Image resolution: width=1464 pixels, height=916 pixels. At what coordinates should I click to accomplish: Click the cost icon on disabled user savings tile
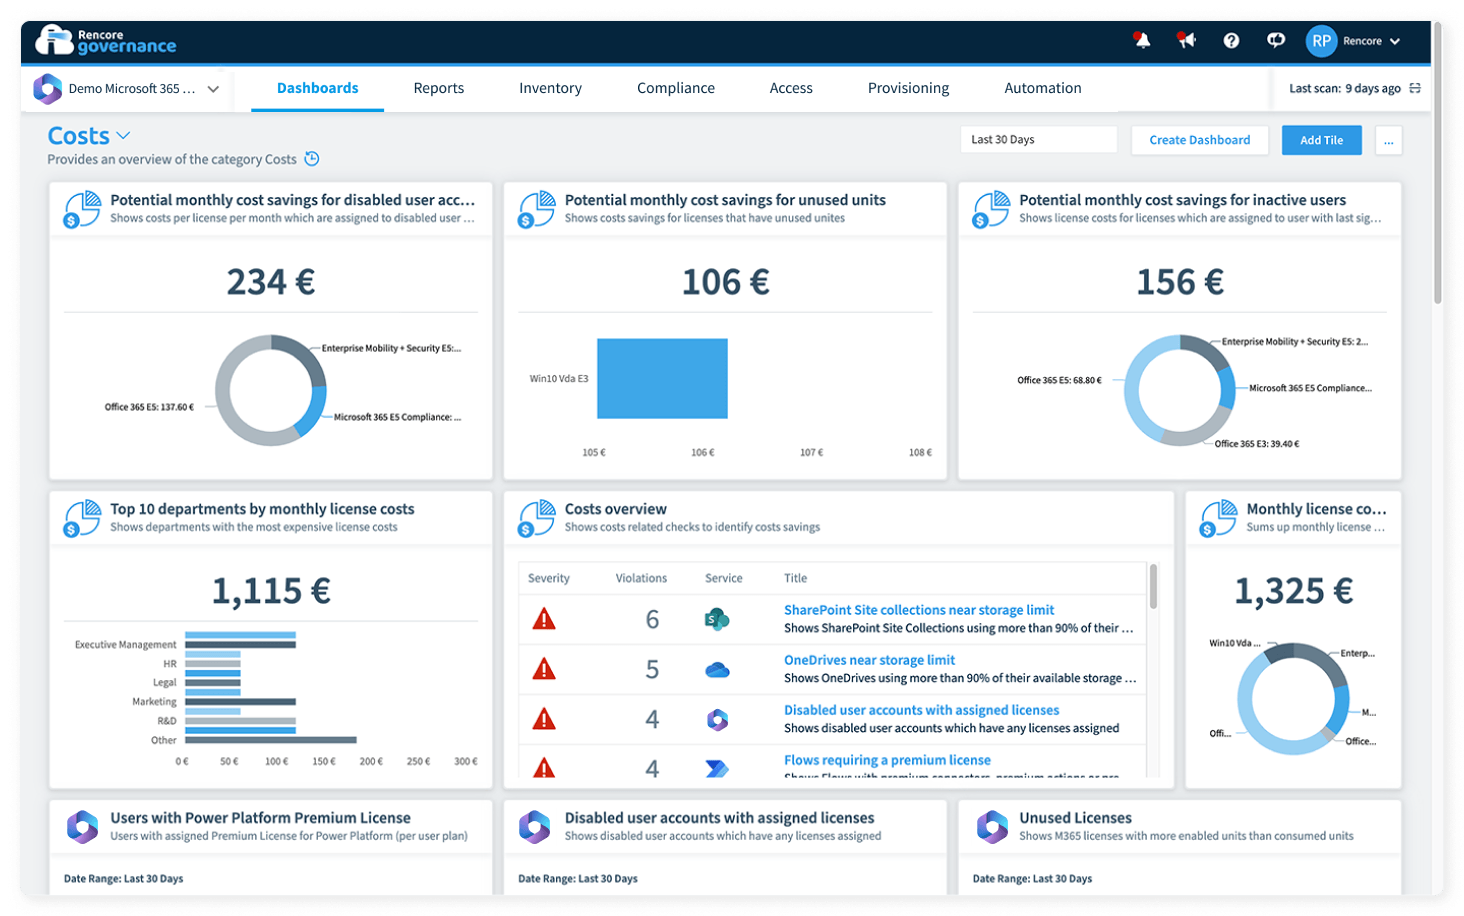(82, 209)
